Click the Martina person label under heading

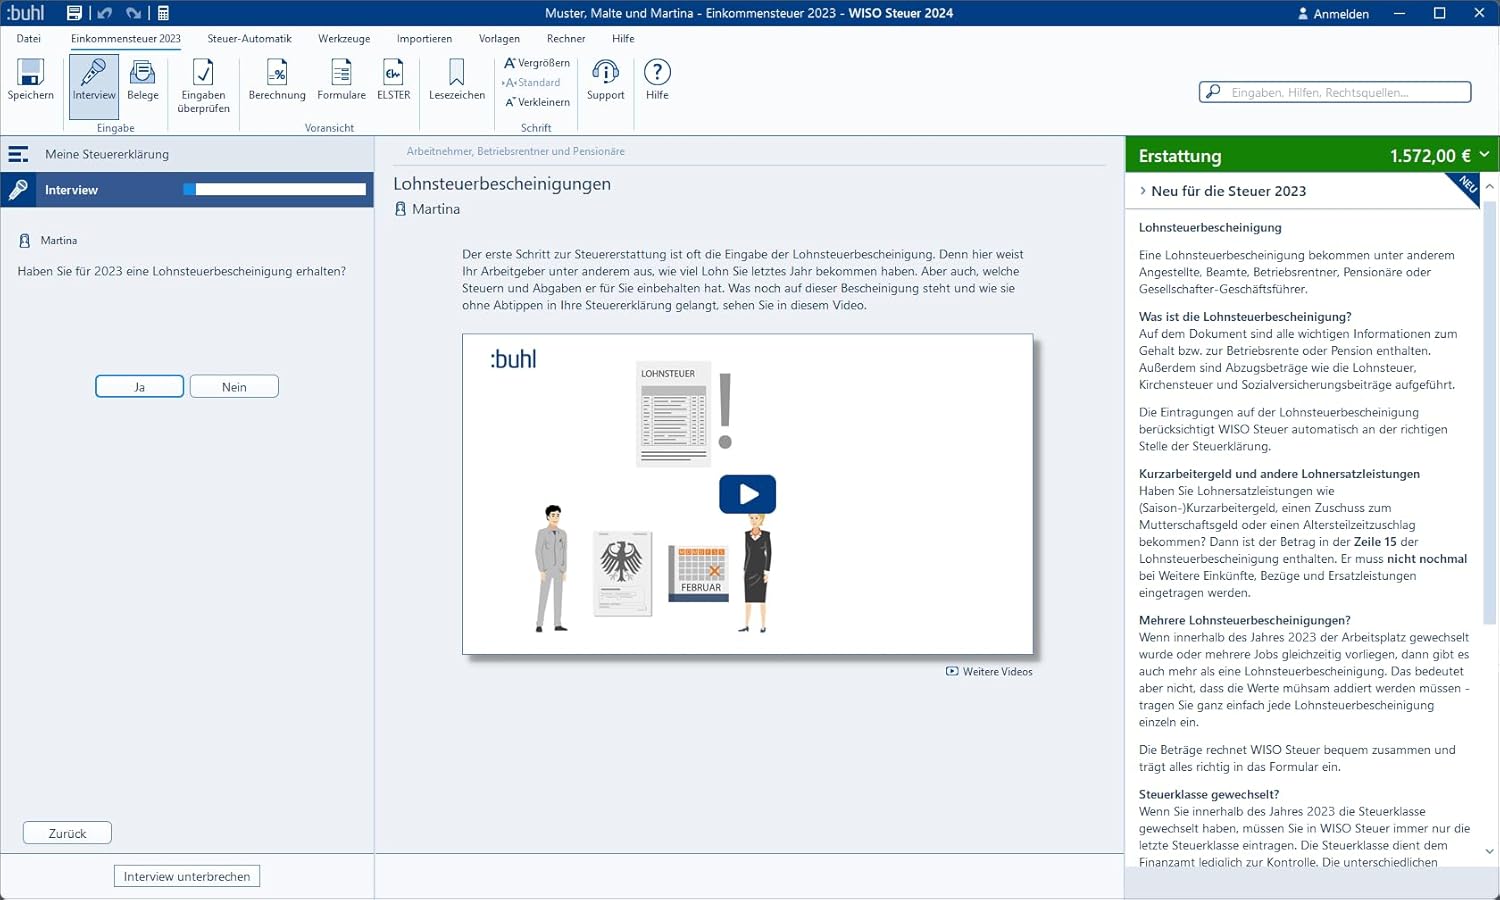[435, 209]
